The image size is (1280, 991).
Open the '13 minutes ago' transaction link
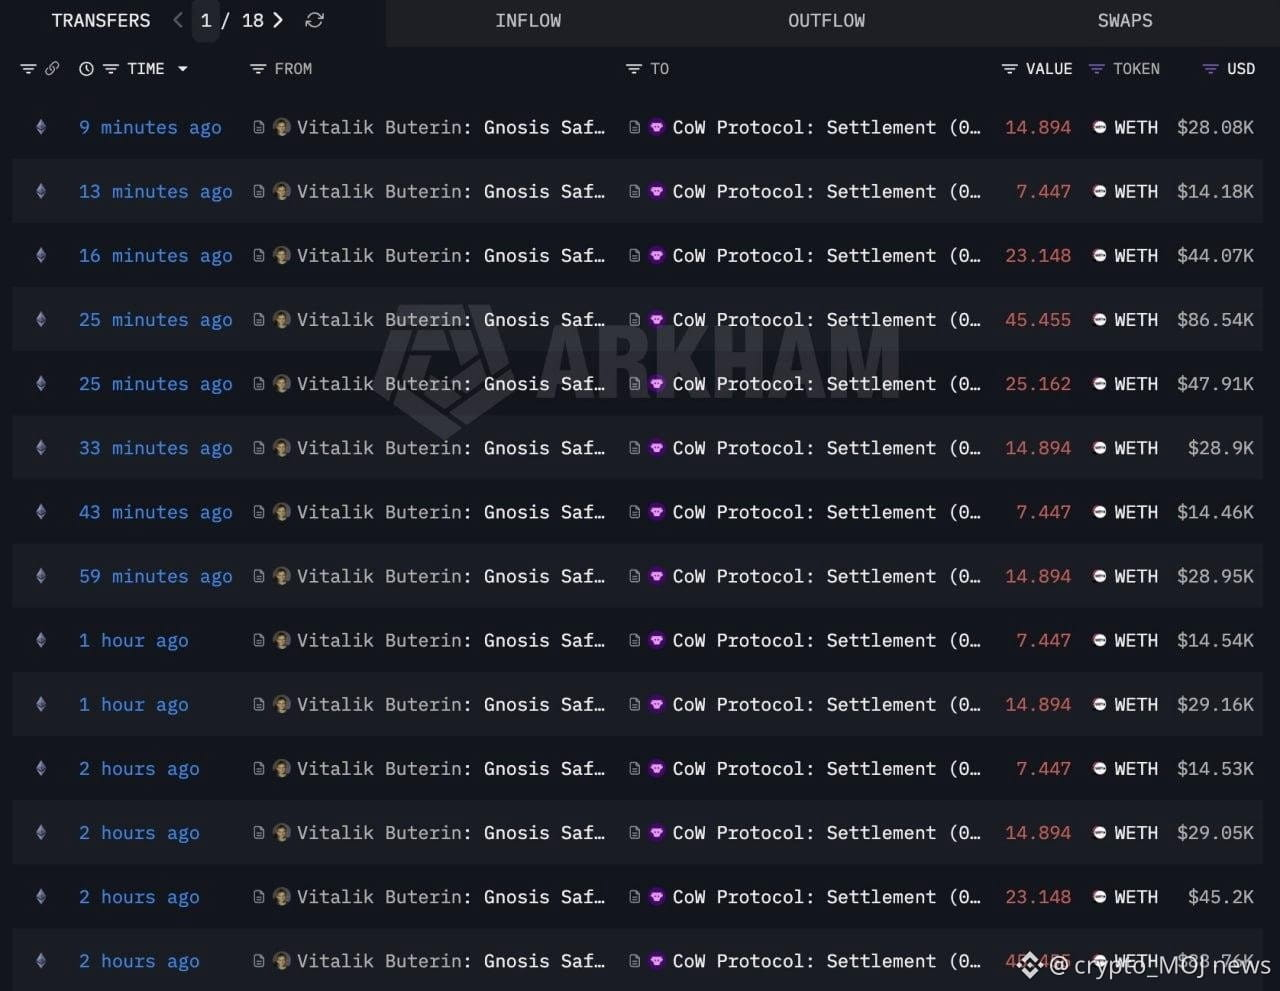coord(156,191)
